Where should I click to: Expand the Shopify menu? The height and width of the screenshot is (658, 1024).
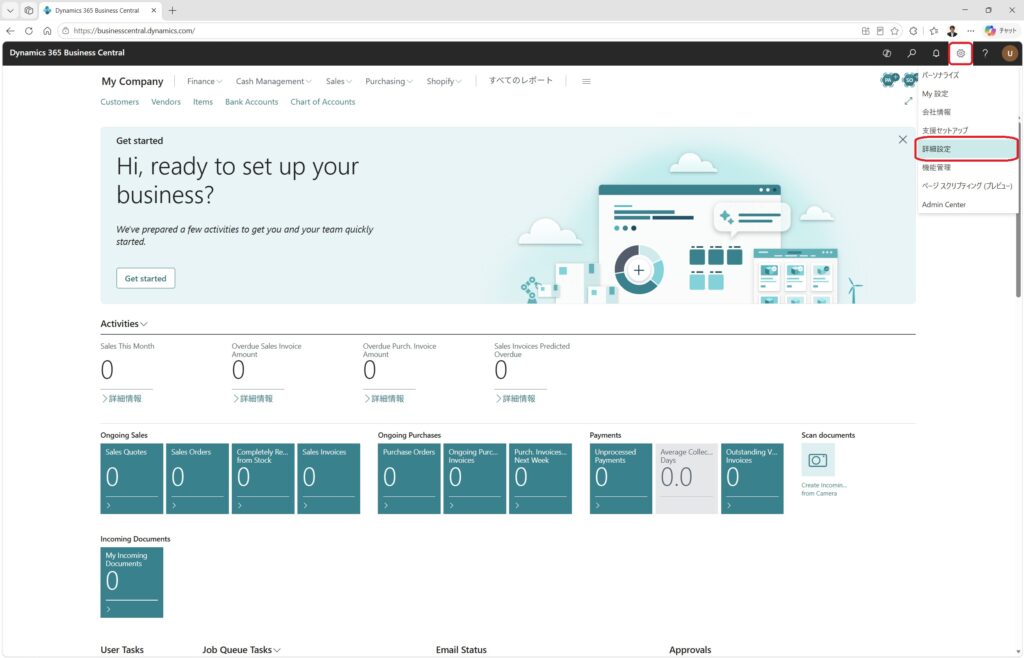pos(444,82)
